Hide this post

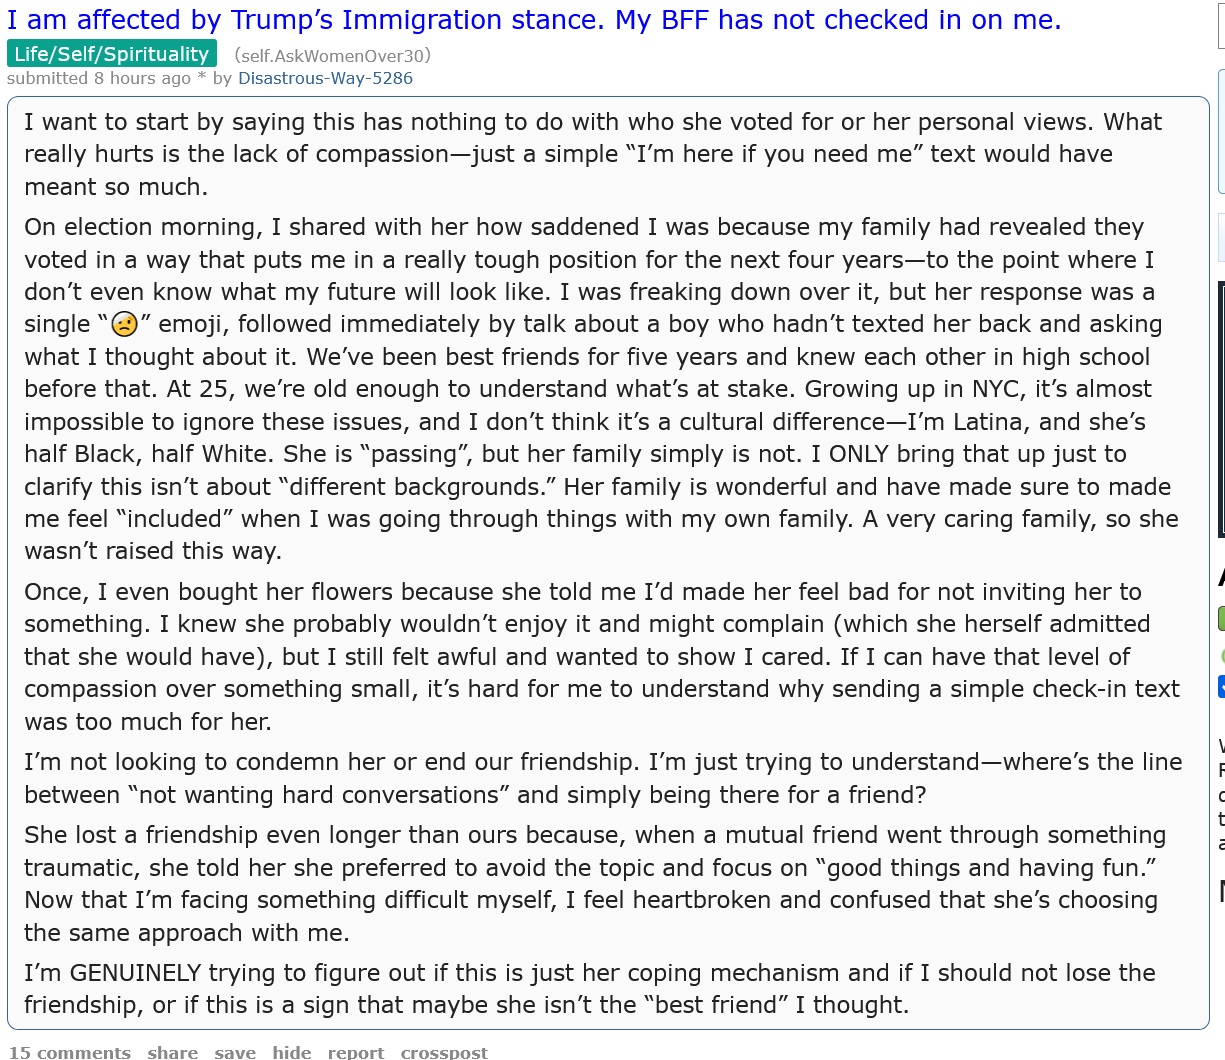pyautogui.click(x=292, y=1052)
